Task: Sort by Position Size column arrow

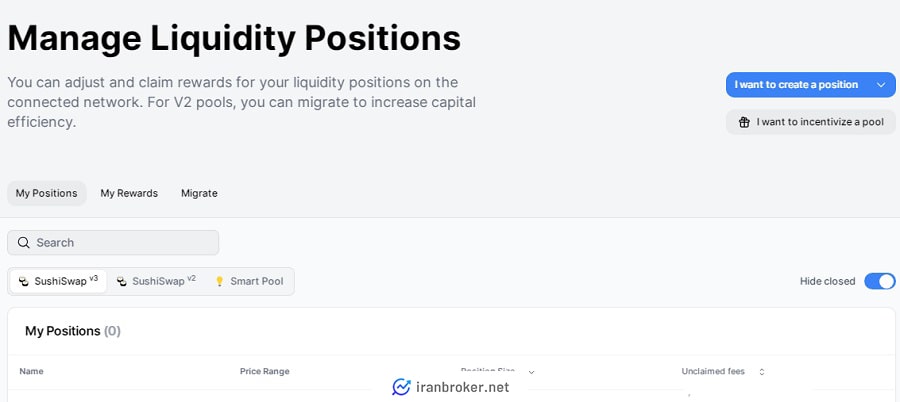Action: pos(531,372)
